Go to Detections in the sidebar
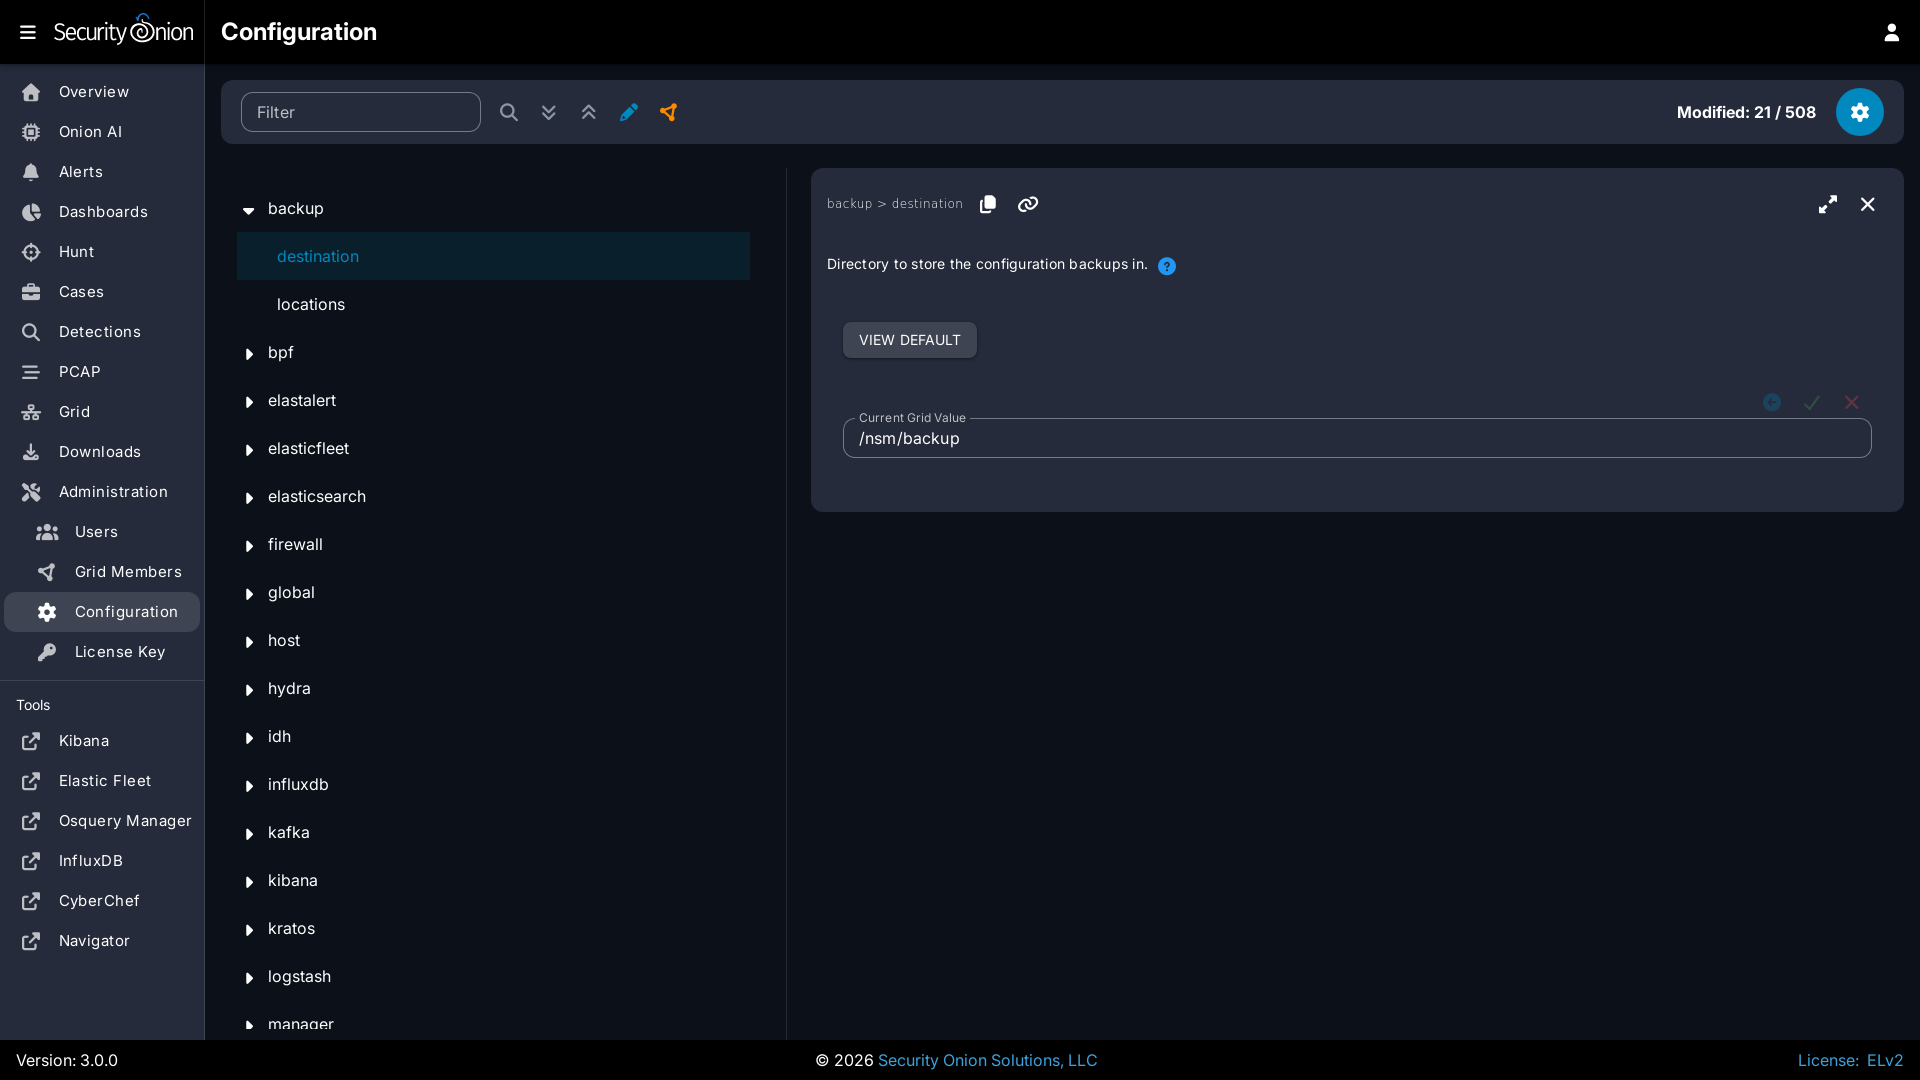 coord(99,332)
